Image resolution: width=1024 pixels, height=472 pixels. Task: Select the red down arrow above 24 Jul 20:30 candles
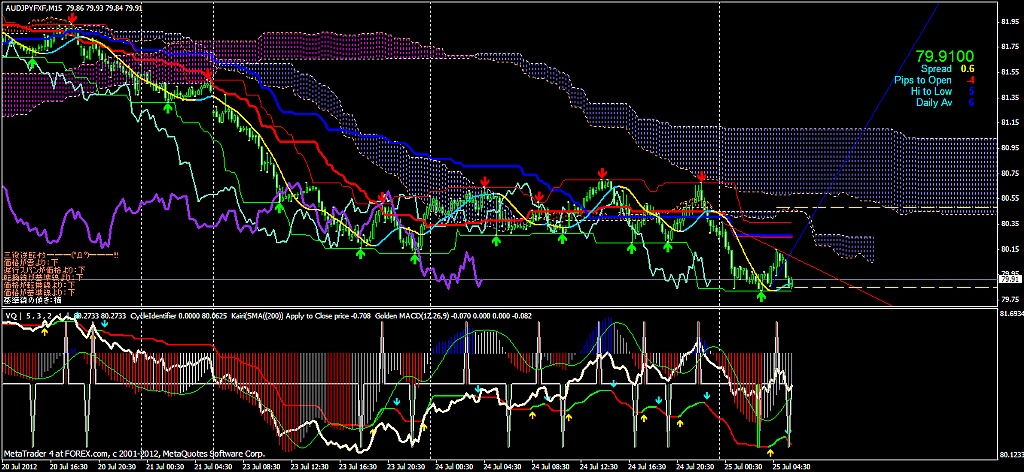pyautogui.click(x=700, y=176)
